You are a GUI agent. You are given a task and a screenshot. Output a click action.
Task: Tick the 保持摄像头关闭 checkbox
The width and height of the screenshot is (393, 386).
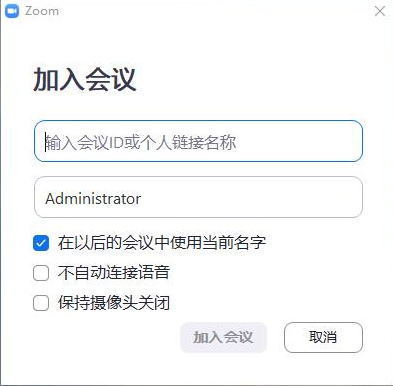pos(41,303)
